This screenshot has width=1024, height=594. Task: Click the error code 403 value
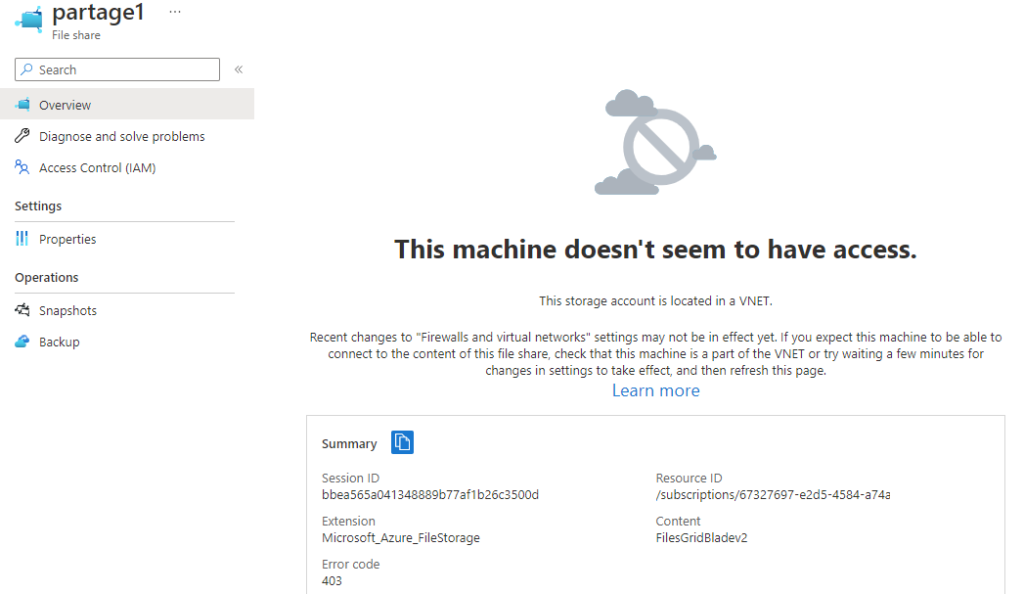click(332, 581)
